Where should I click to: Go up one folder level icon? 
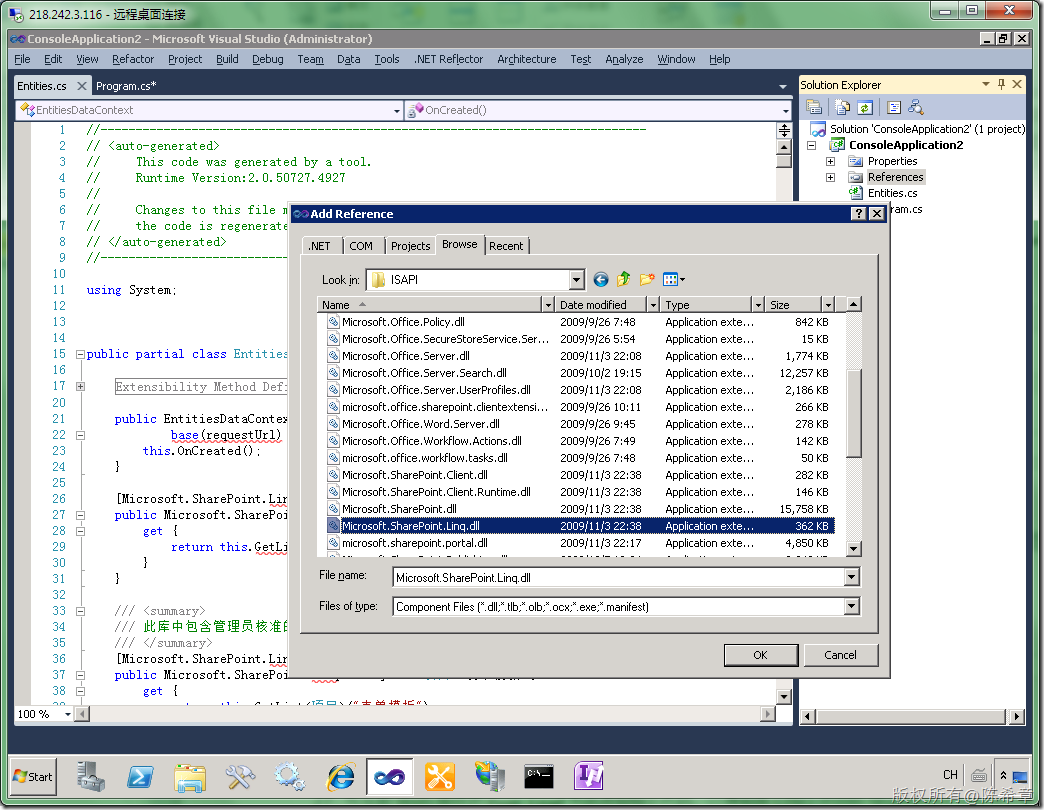[623, 280]
